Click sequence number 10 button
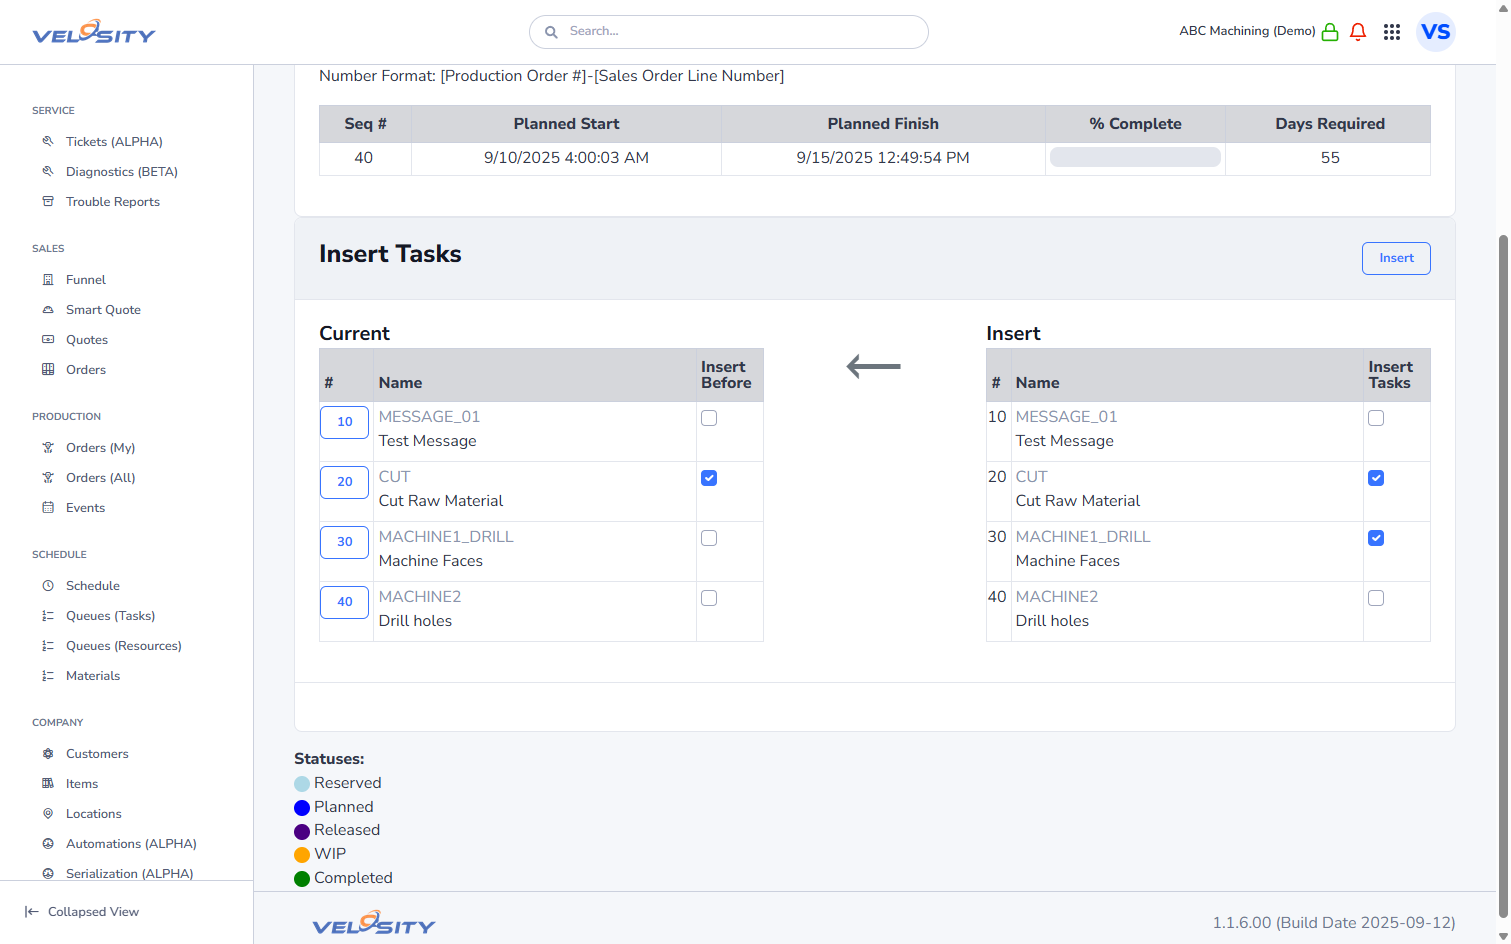The image size is (1511, 944). (x=344, y=422)
